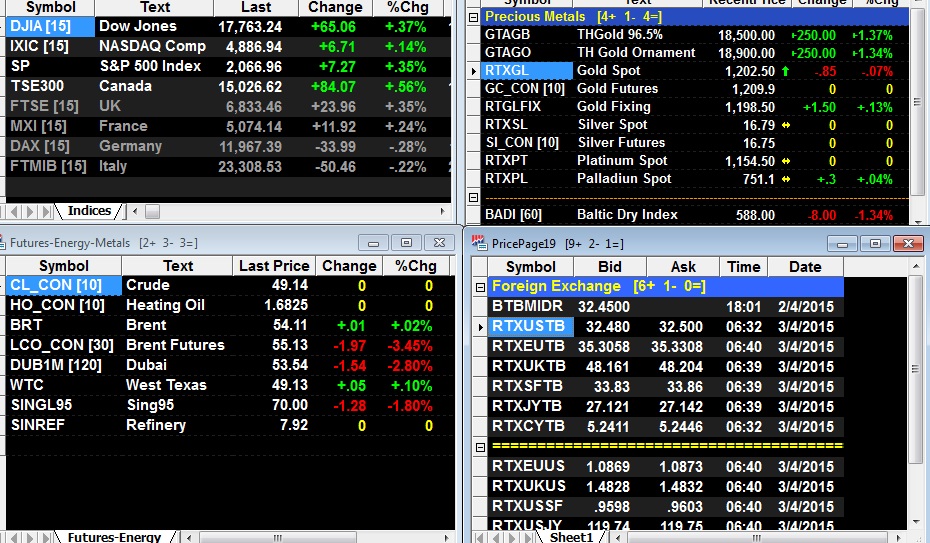Select the GTAGB symbol cell

(x=527, y=35)
